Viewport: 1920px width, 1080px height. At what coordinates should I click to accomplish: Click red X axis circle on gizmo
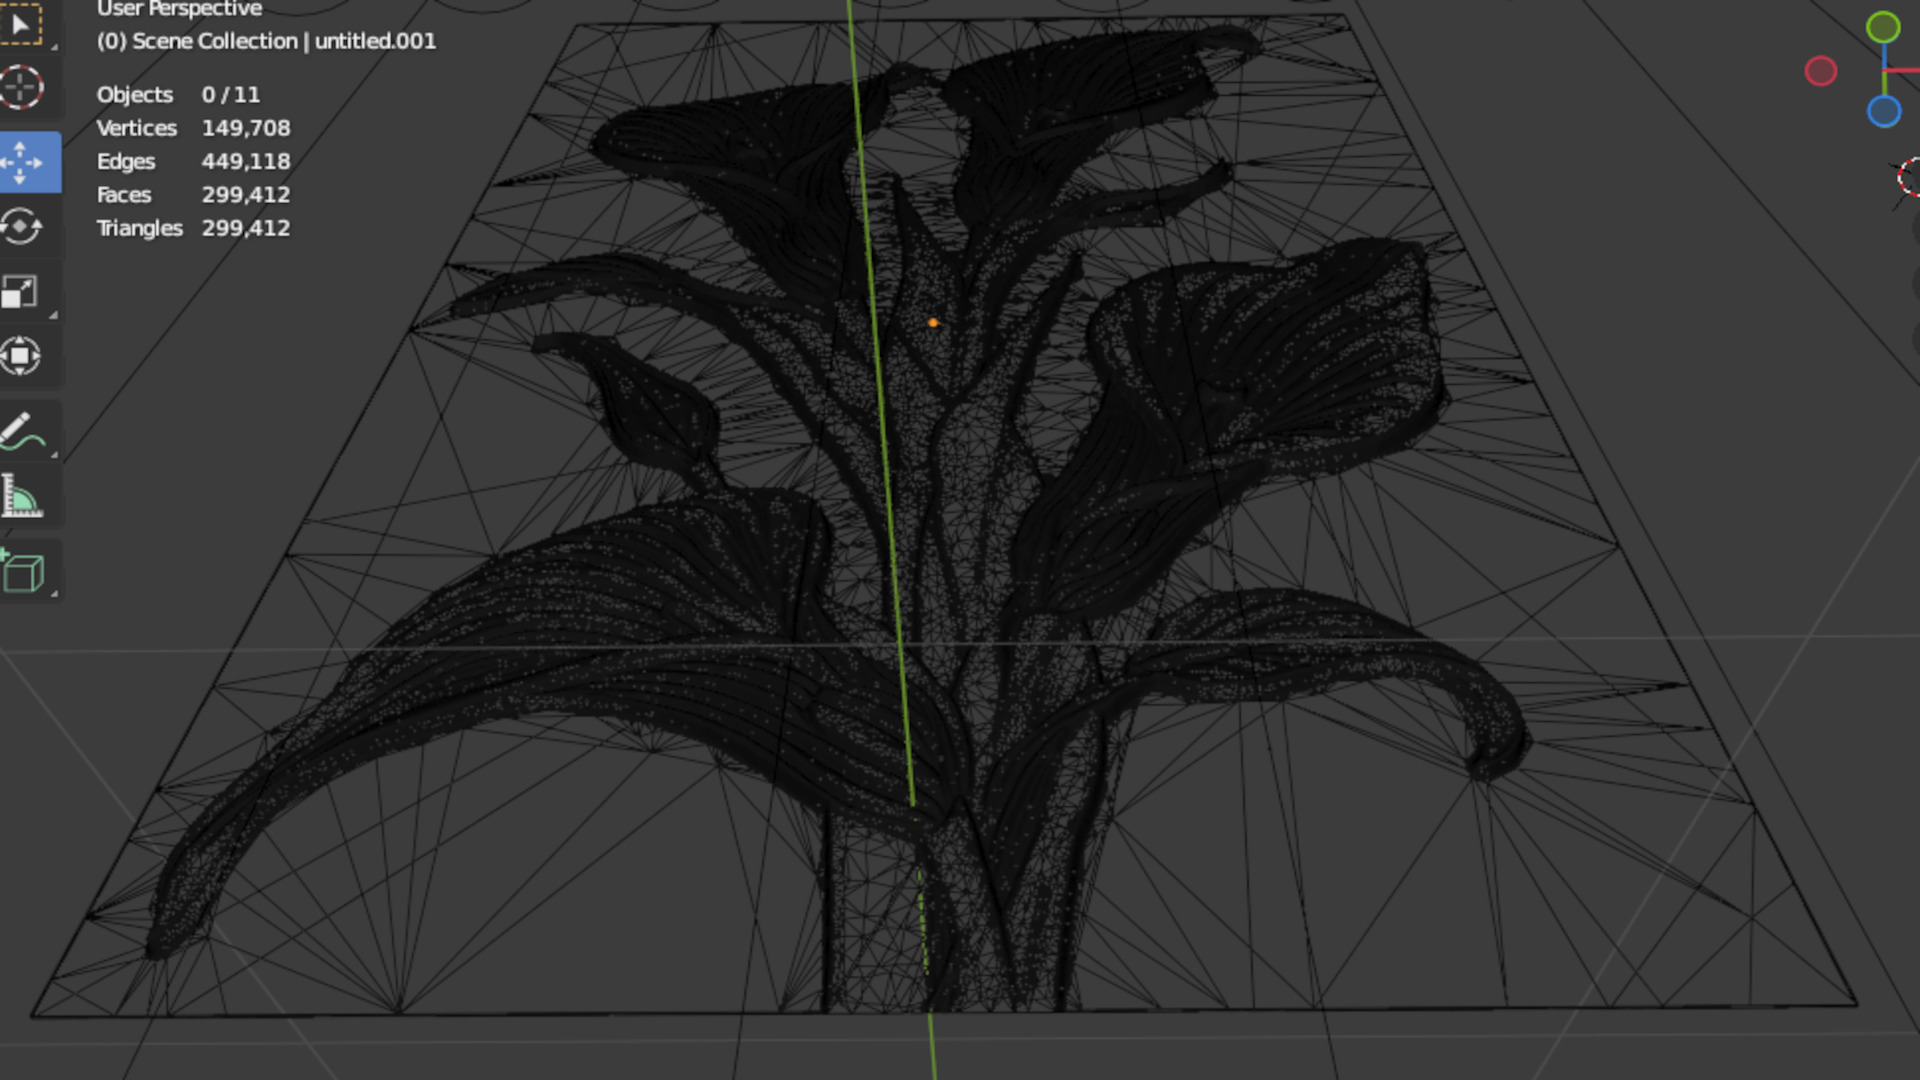pos(1821,71)
